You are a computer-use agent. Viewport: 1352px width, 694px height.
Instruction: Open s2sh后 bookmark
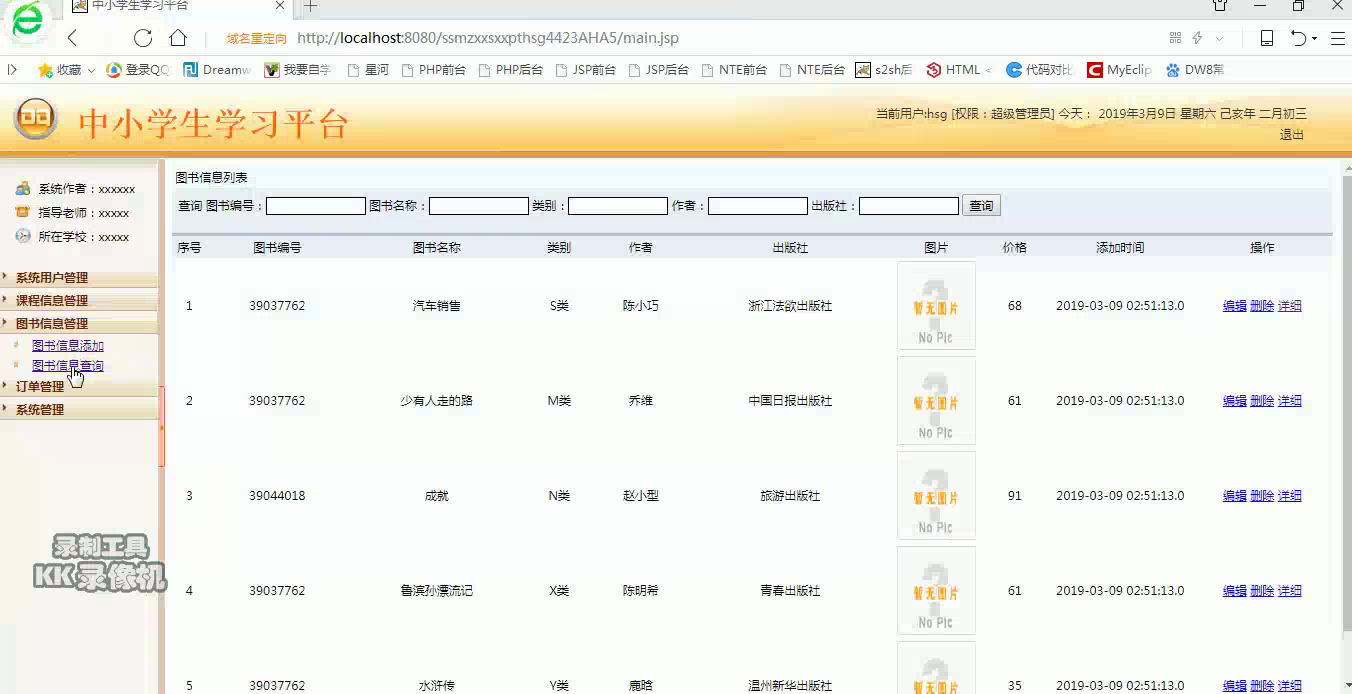(883, 70)
